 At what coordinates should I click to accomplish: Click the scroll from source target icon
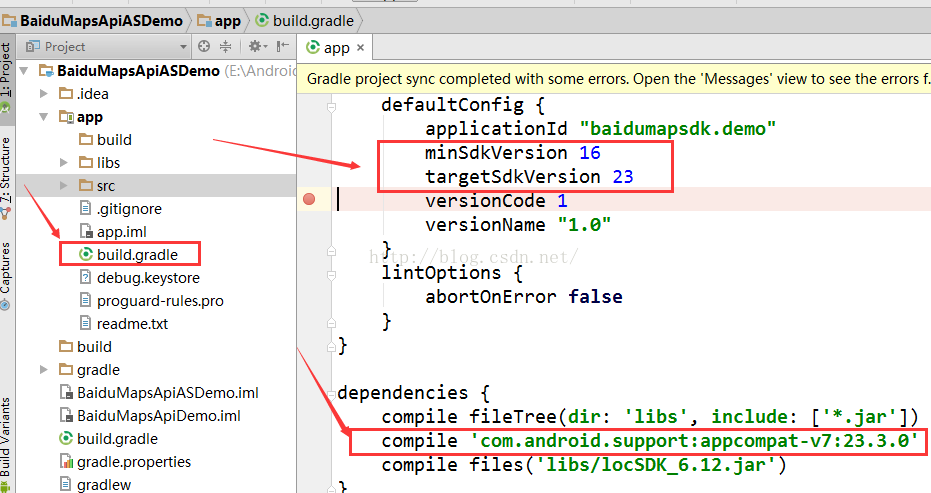click(x=204, y=46)
